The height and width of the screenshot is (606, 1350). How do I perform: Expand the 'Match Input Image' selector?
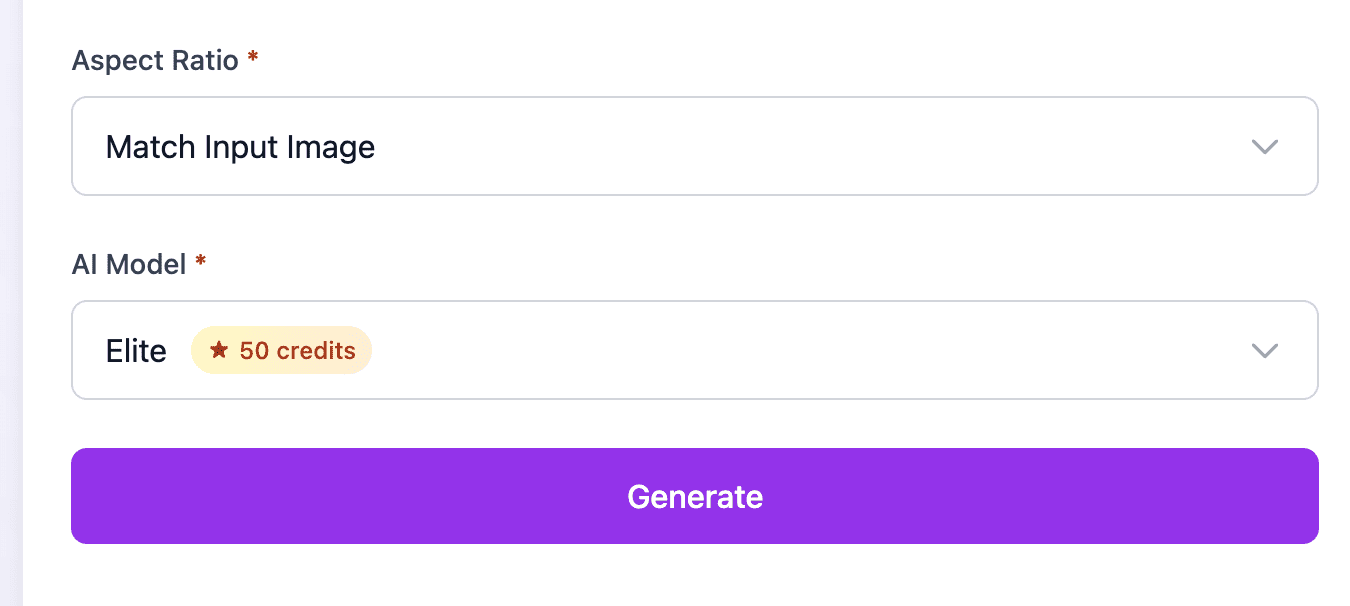pos(695,146)
